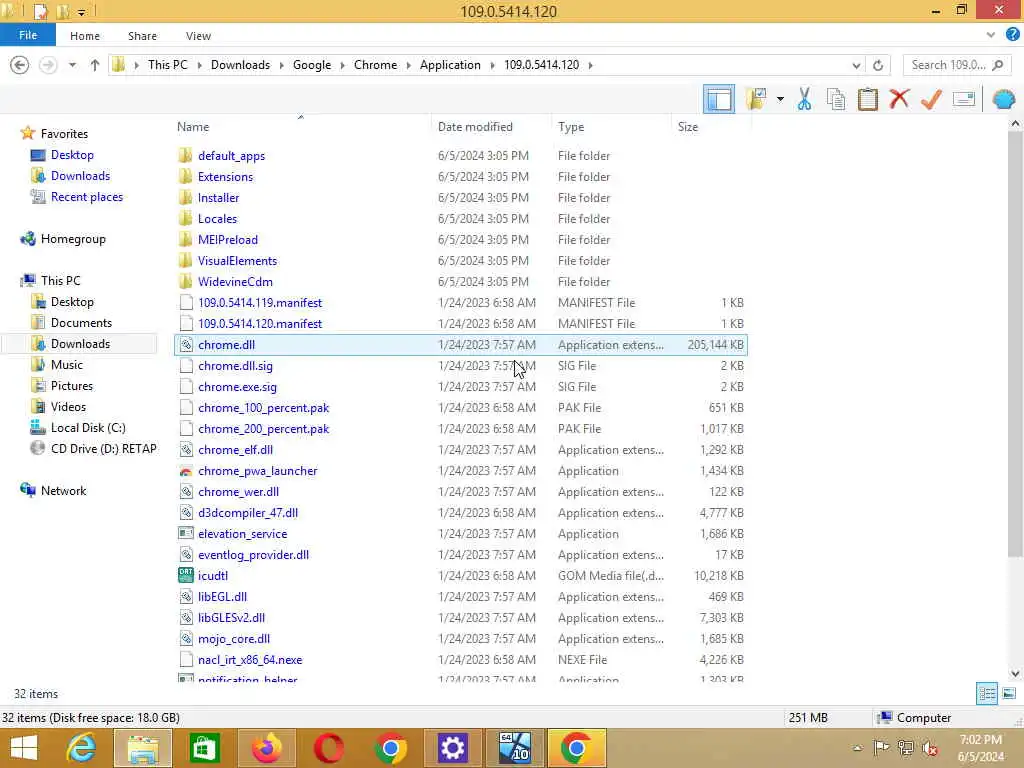
Task: Switch to Details view icon
Action: (987, 694)
